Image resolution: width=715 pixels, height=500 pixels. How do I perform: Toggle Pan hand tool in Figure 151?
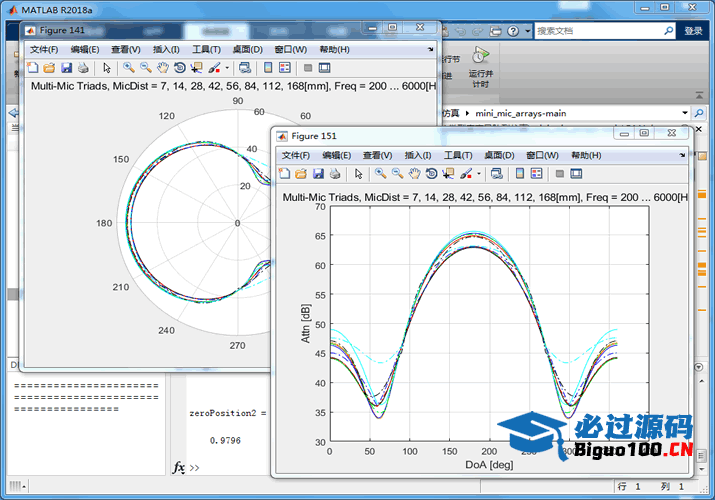click(x=414, y=174)
